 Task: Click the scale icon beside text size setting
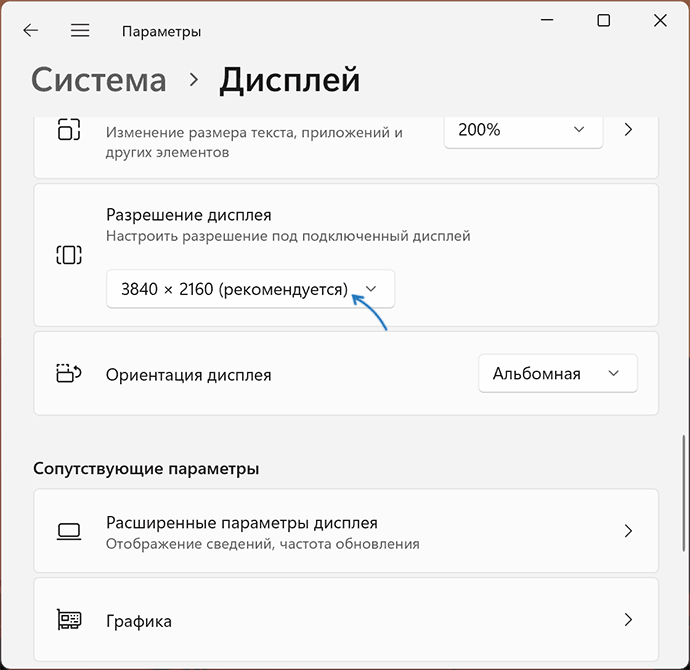68,130
